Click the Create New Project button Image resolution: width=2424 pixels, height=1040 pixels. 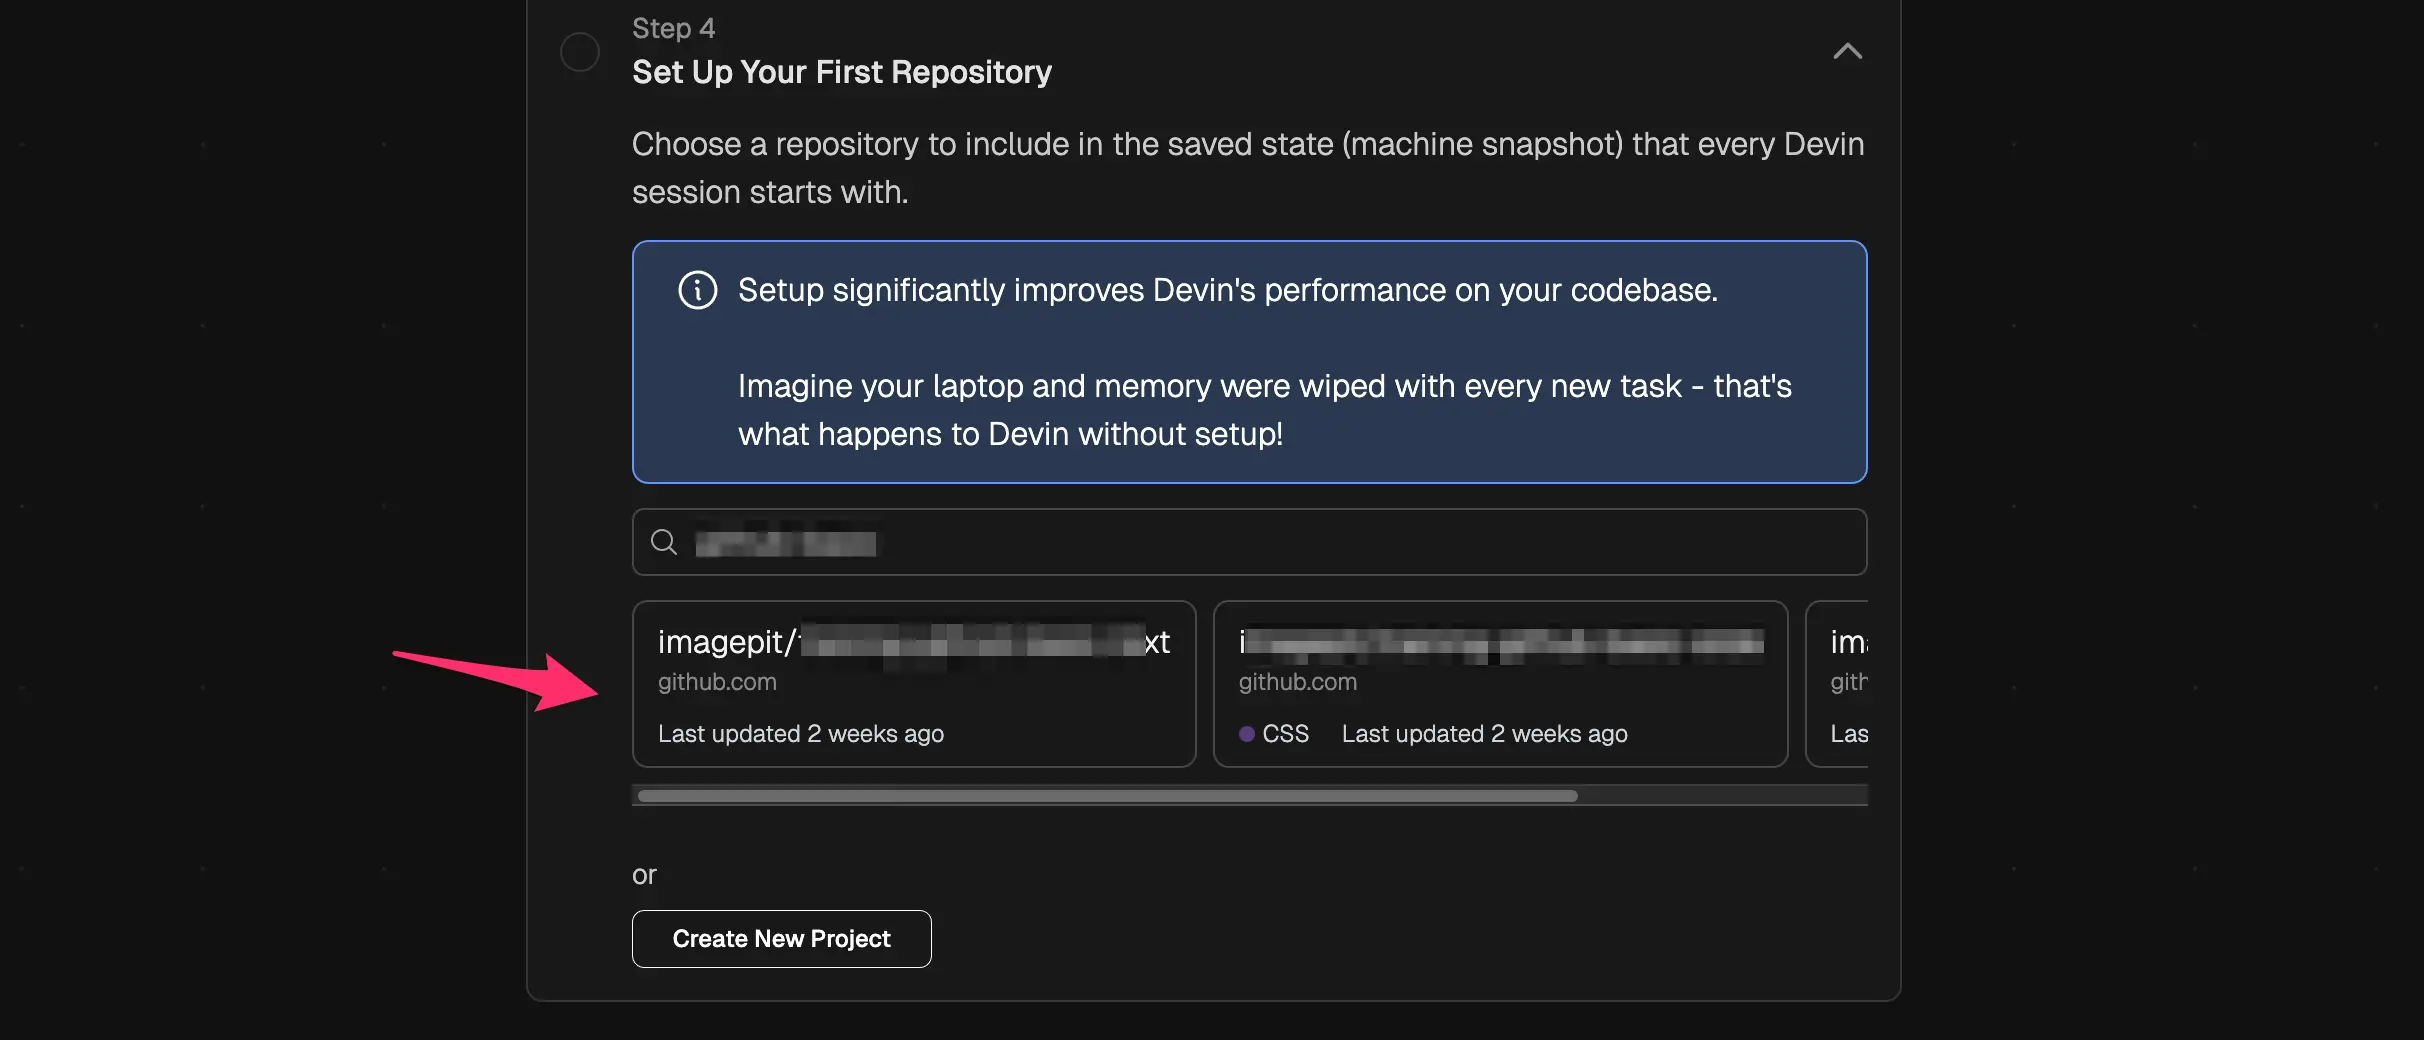pyautogui.click(x=781, y=939)
